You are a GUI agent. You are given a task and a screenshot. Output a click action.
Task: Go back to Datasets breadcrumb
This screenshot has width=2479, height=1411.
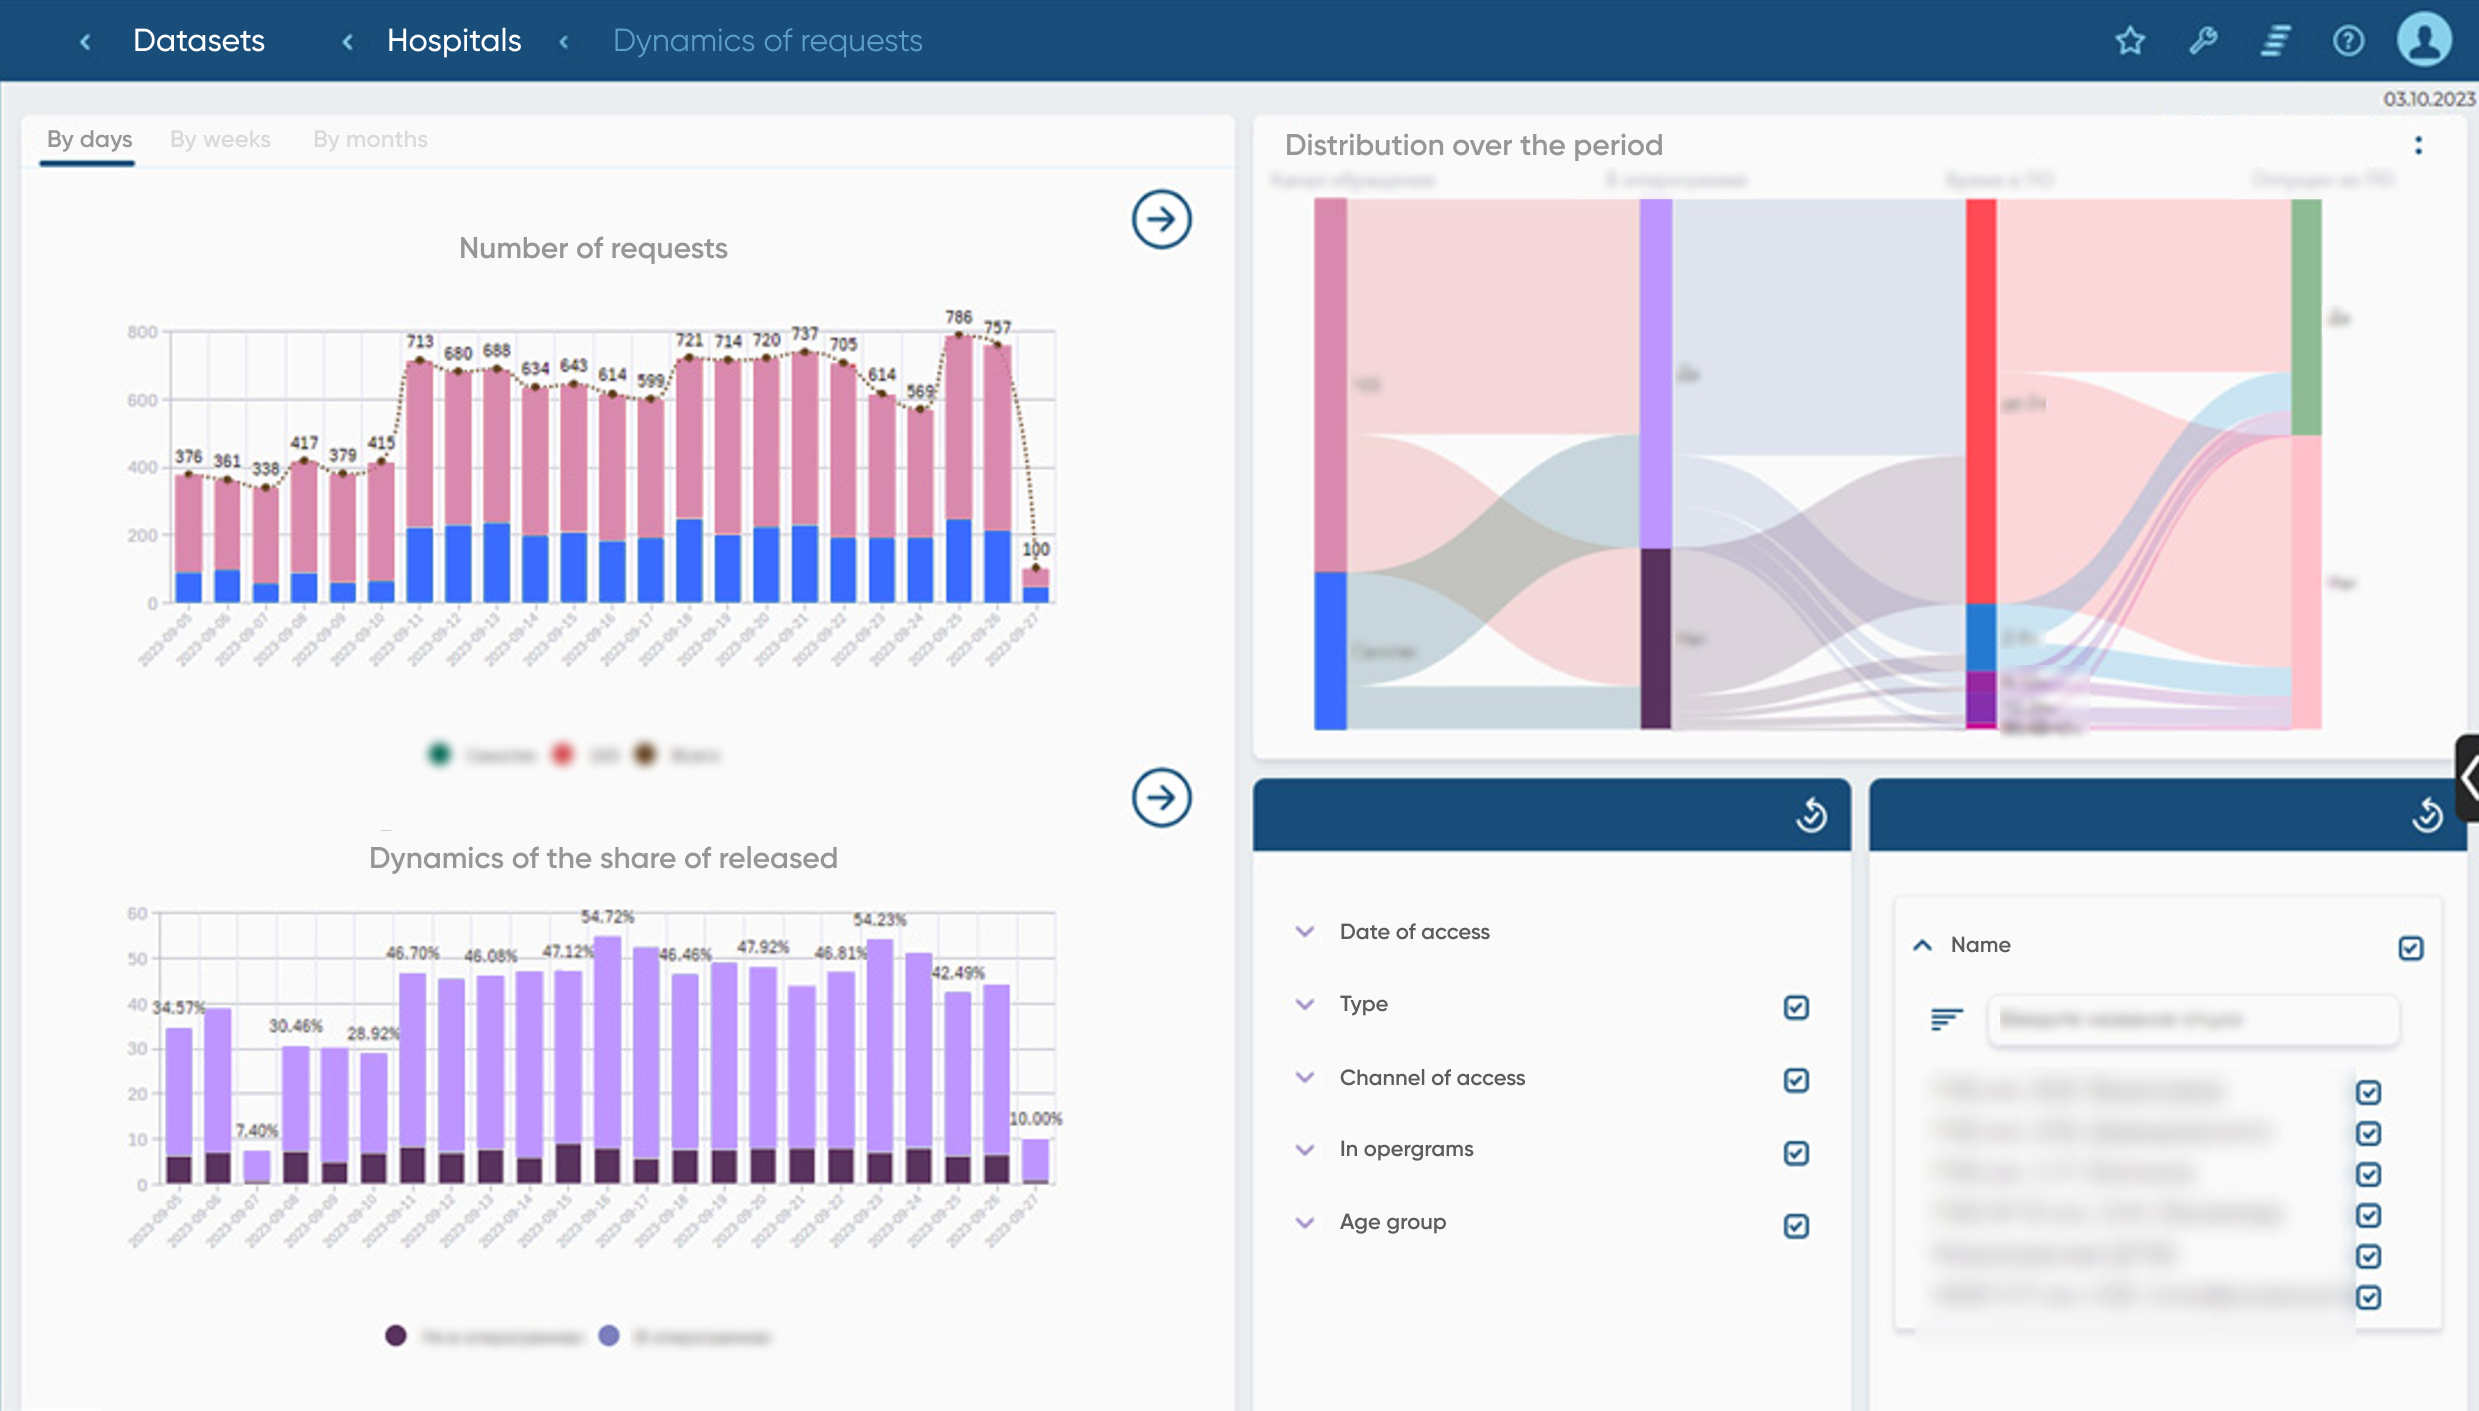click(x=198, y=41)
